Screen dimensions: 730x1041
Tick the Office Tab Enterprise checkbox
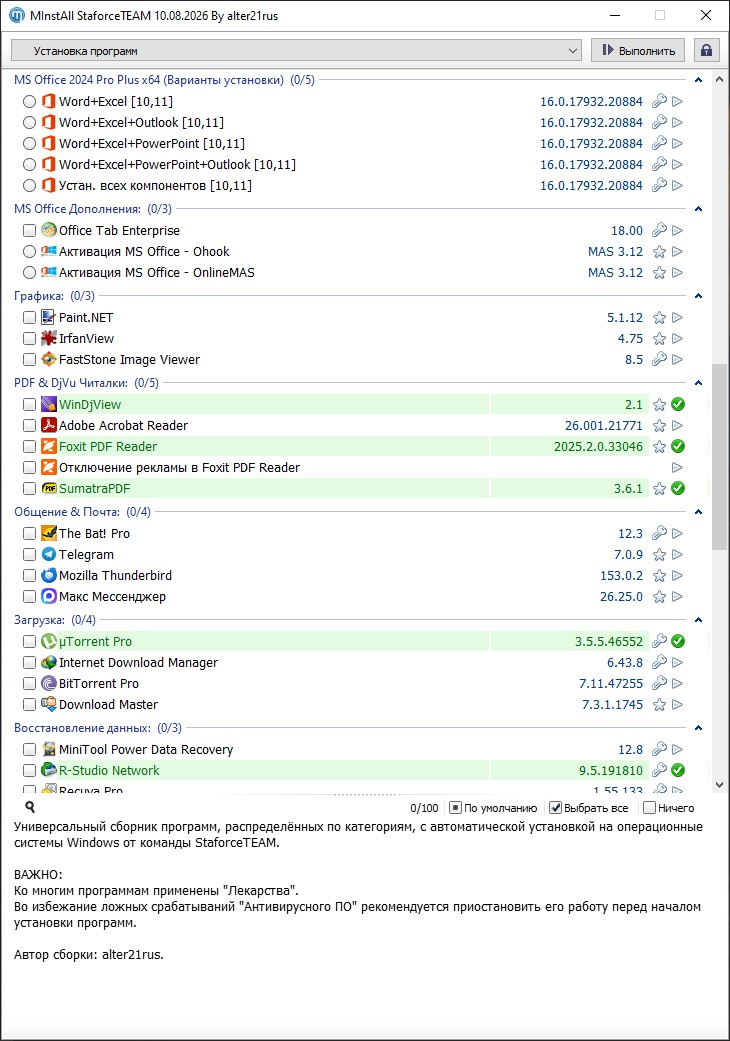coord(29,230)
